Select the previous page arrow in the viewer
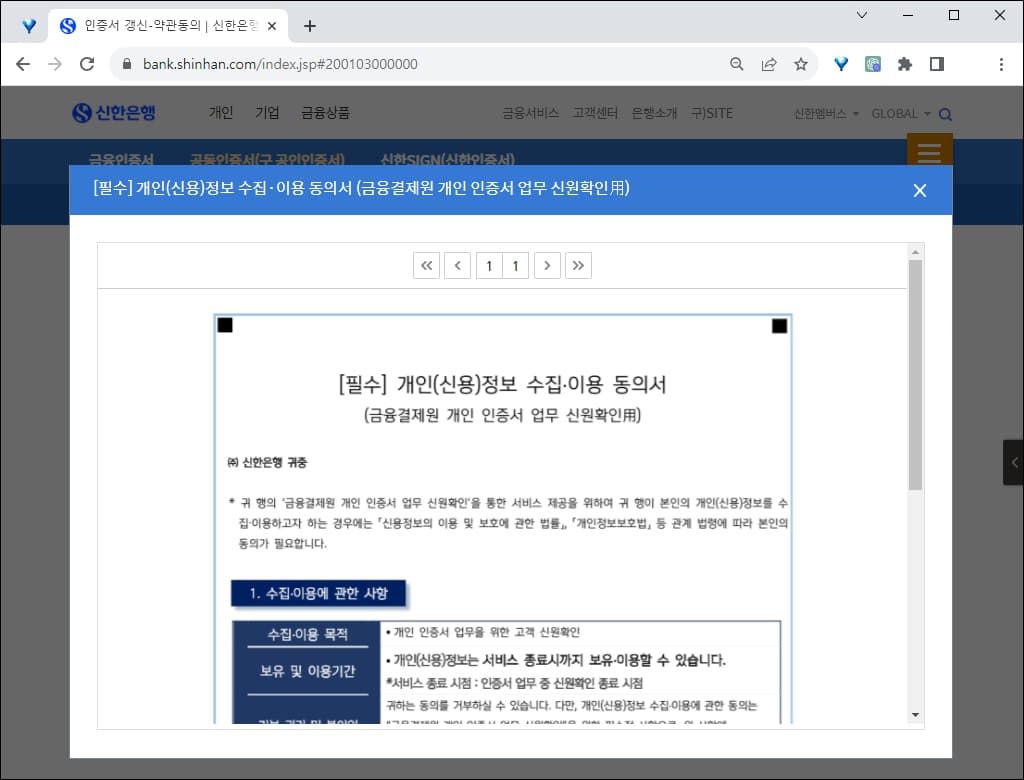Viewport: 1024px width, 780px height. click(457, 265)
